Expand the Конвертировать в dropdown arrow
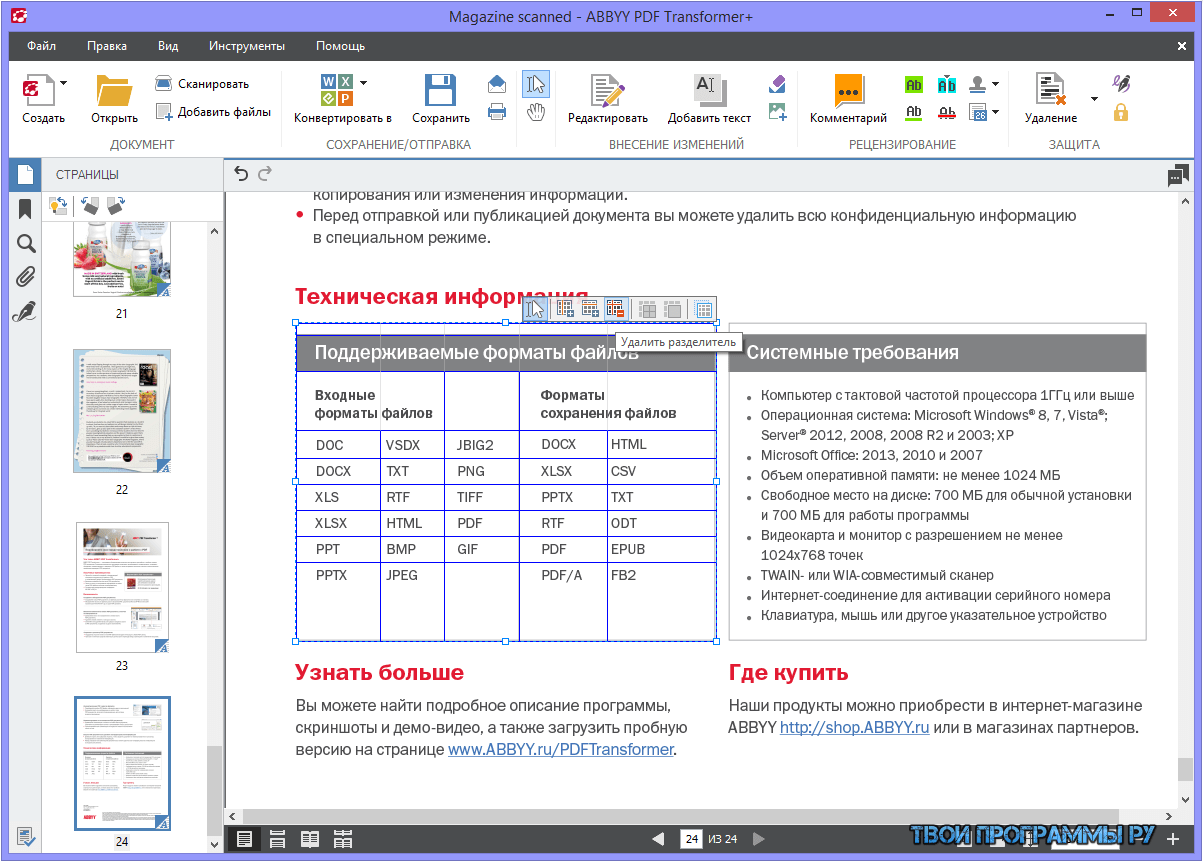 click(363, 82)
